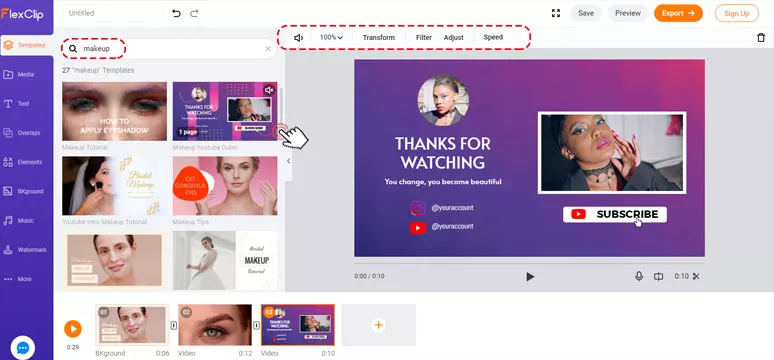Toggle mute icon on Youtube Outro thumbnail
The height and width of the screenshot is (360, 774).
click(x=269, y=90)
